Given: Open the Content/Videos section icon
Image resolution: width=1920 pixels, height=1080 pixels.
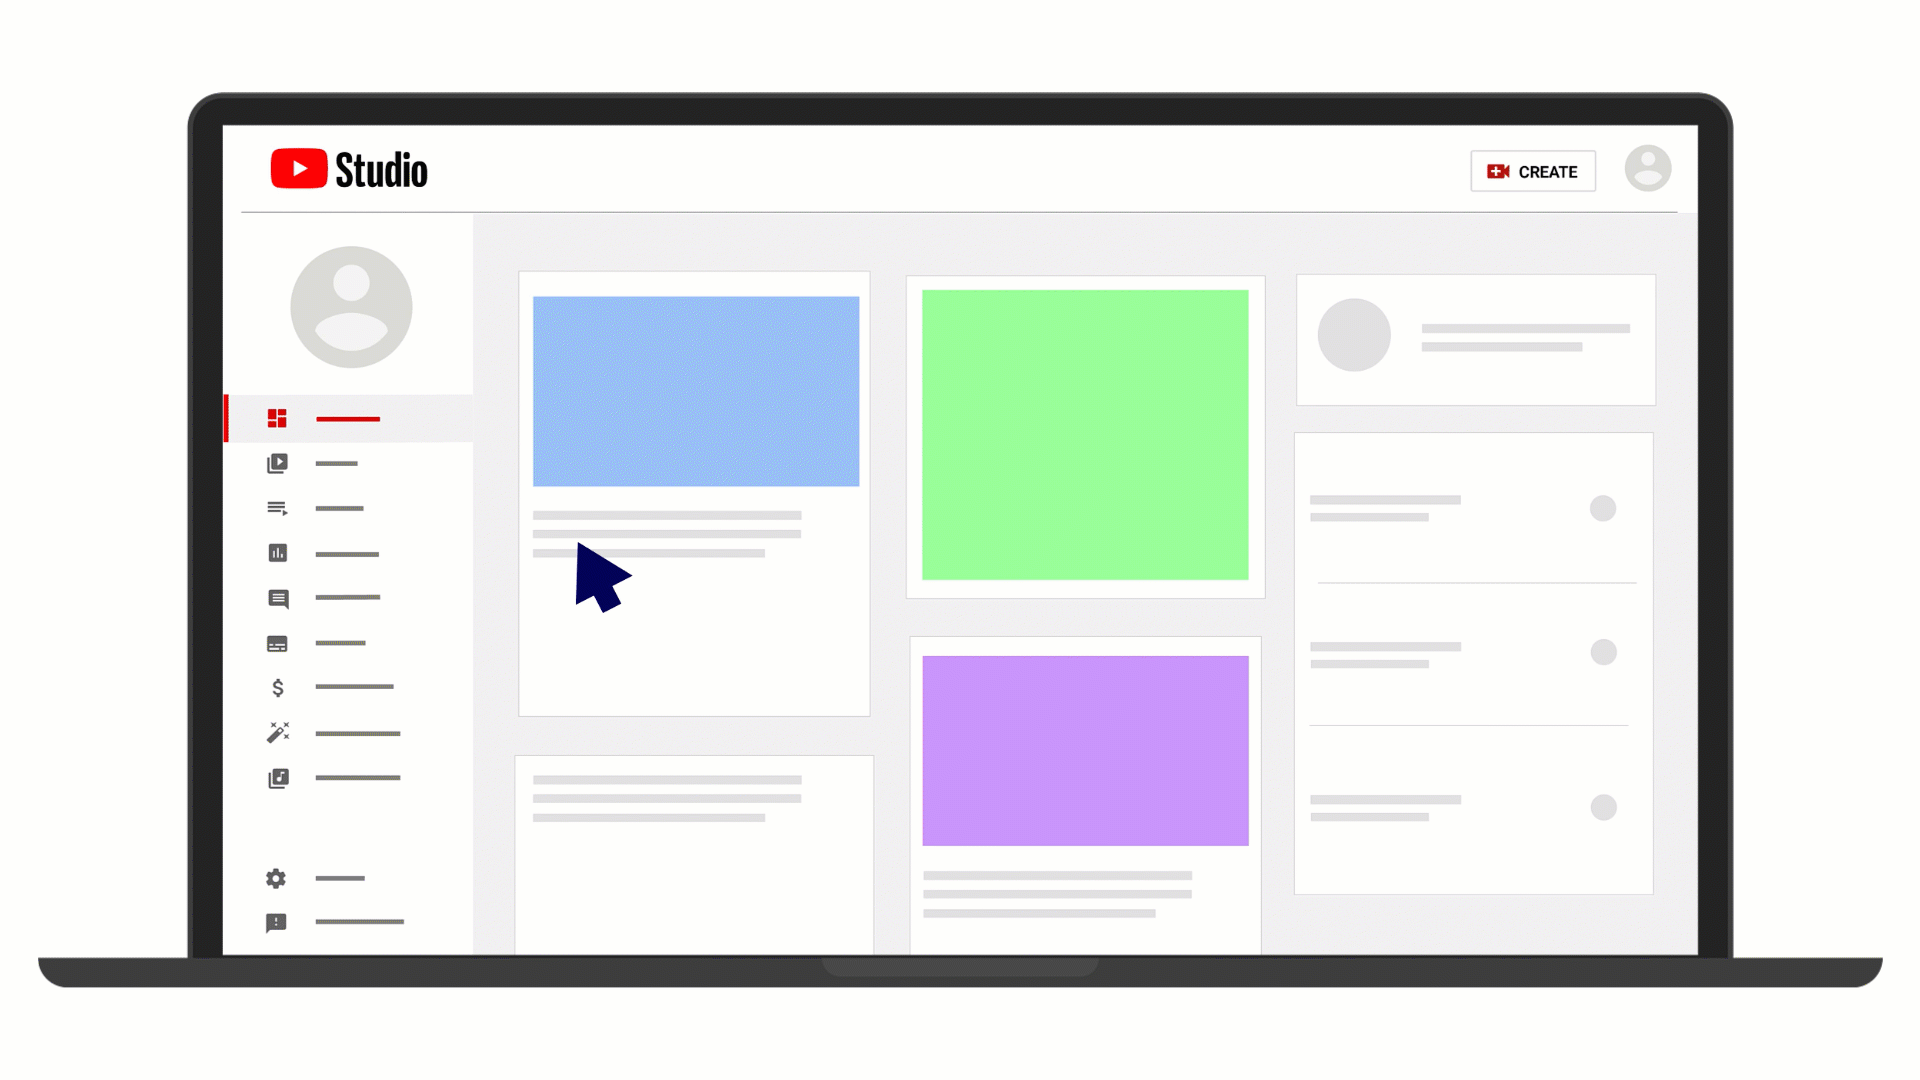Looking at the screenshot, I should (x=278, y=463).
